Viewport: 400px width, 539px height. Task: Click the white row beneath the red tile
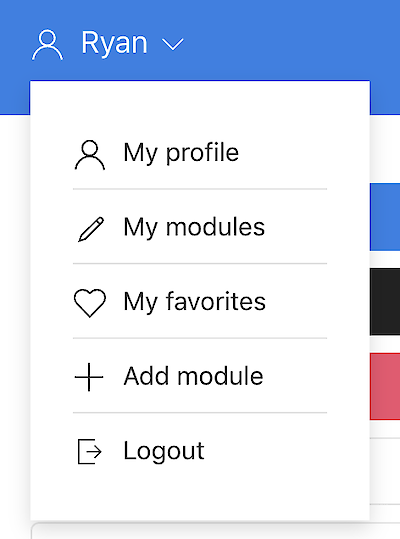pos(385,471)
